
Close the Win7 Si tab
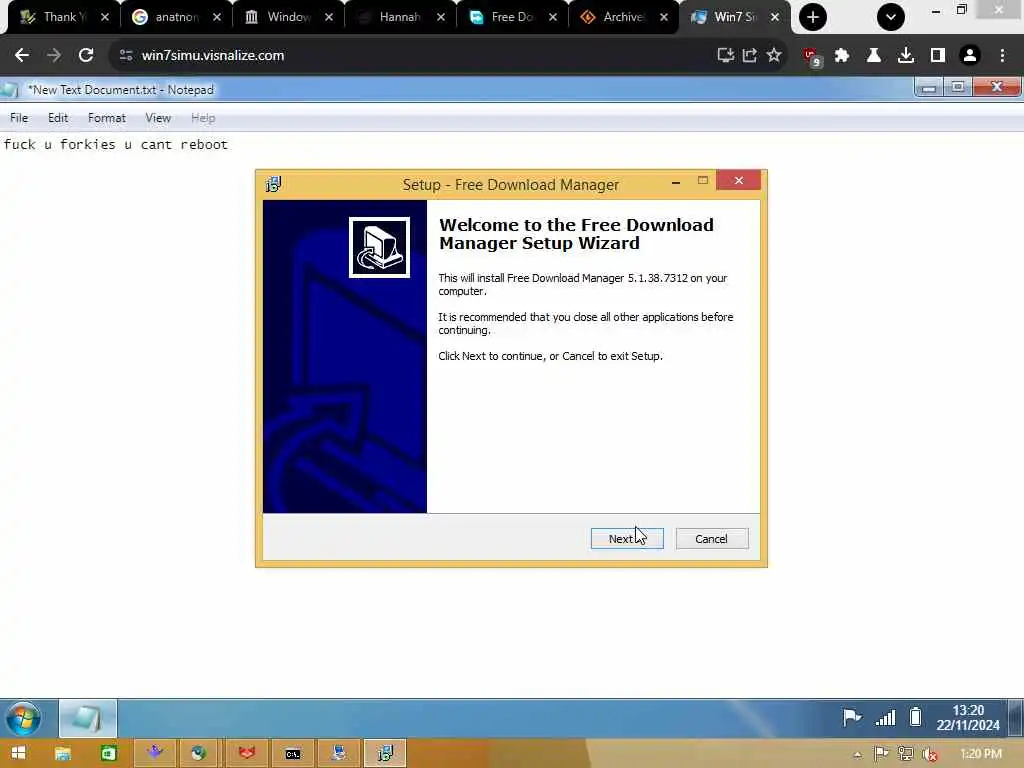pyautogui.click(x=775, y=17)
